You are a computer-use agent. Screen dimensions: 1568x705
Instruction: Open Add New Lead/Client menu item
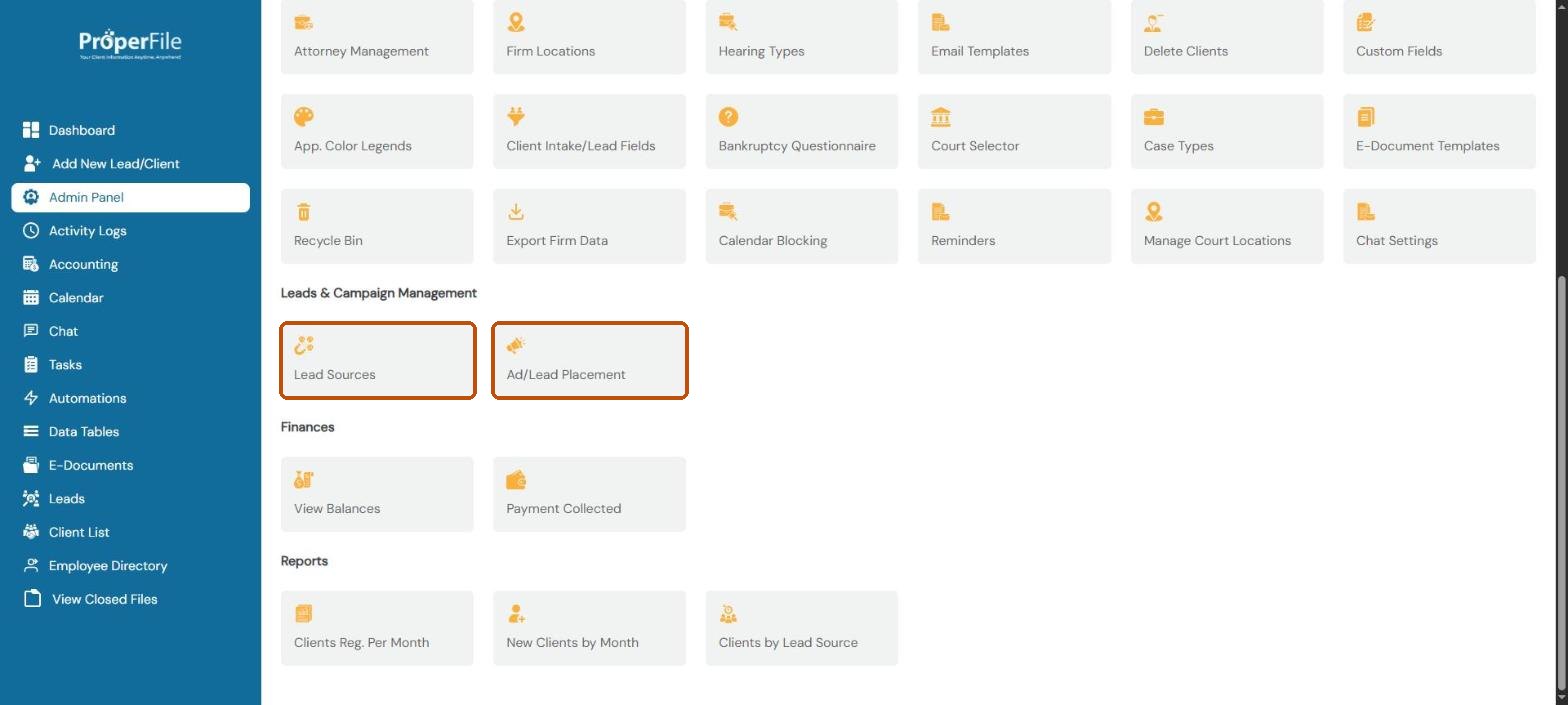coord(131,163)
